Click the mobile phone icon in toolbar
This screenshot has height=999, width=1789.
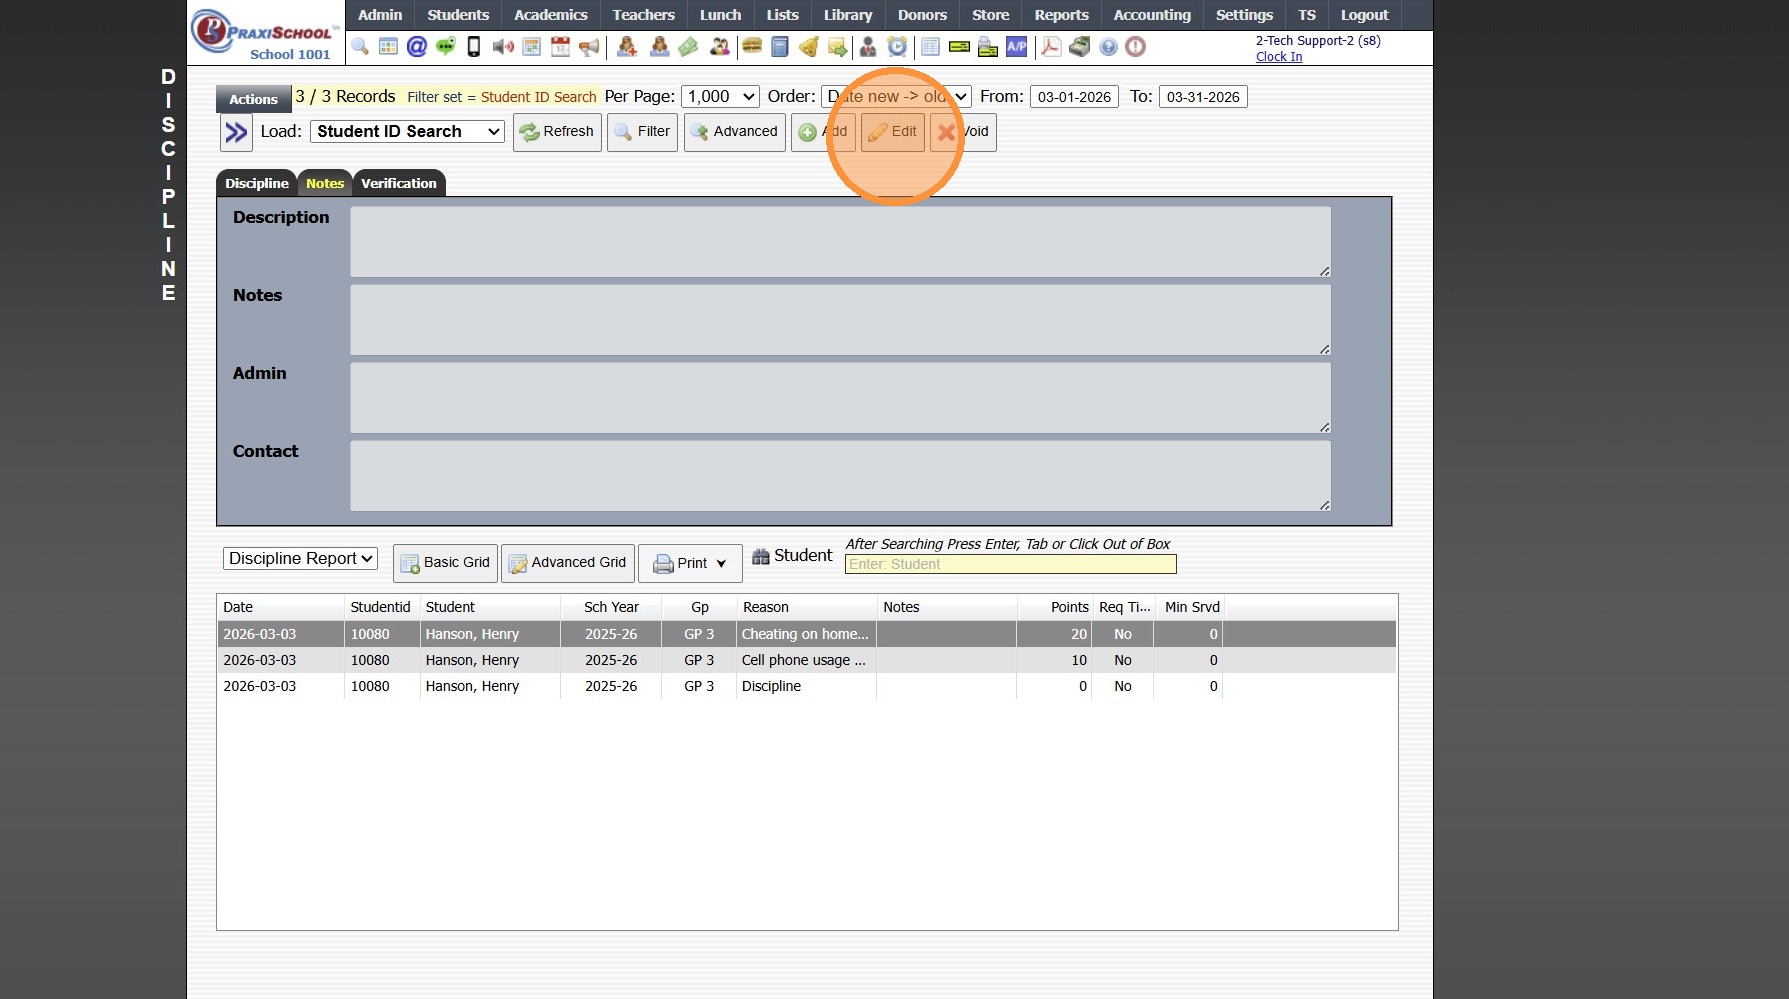[474, 47]
